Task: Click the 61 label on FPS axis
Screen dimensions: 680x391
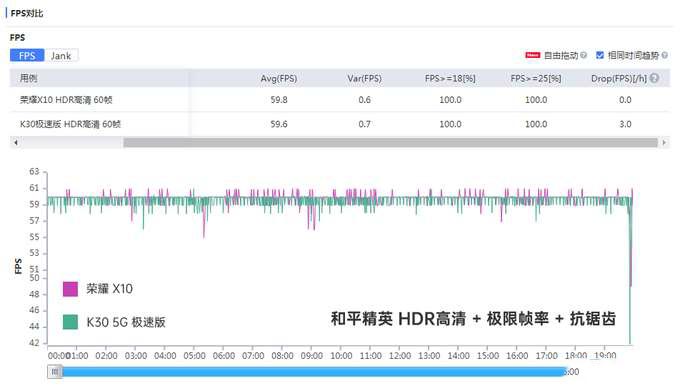Action: [x=34, y=188]
